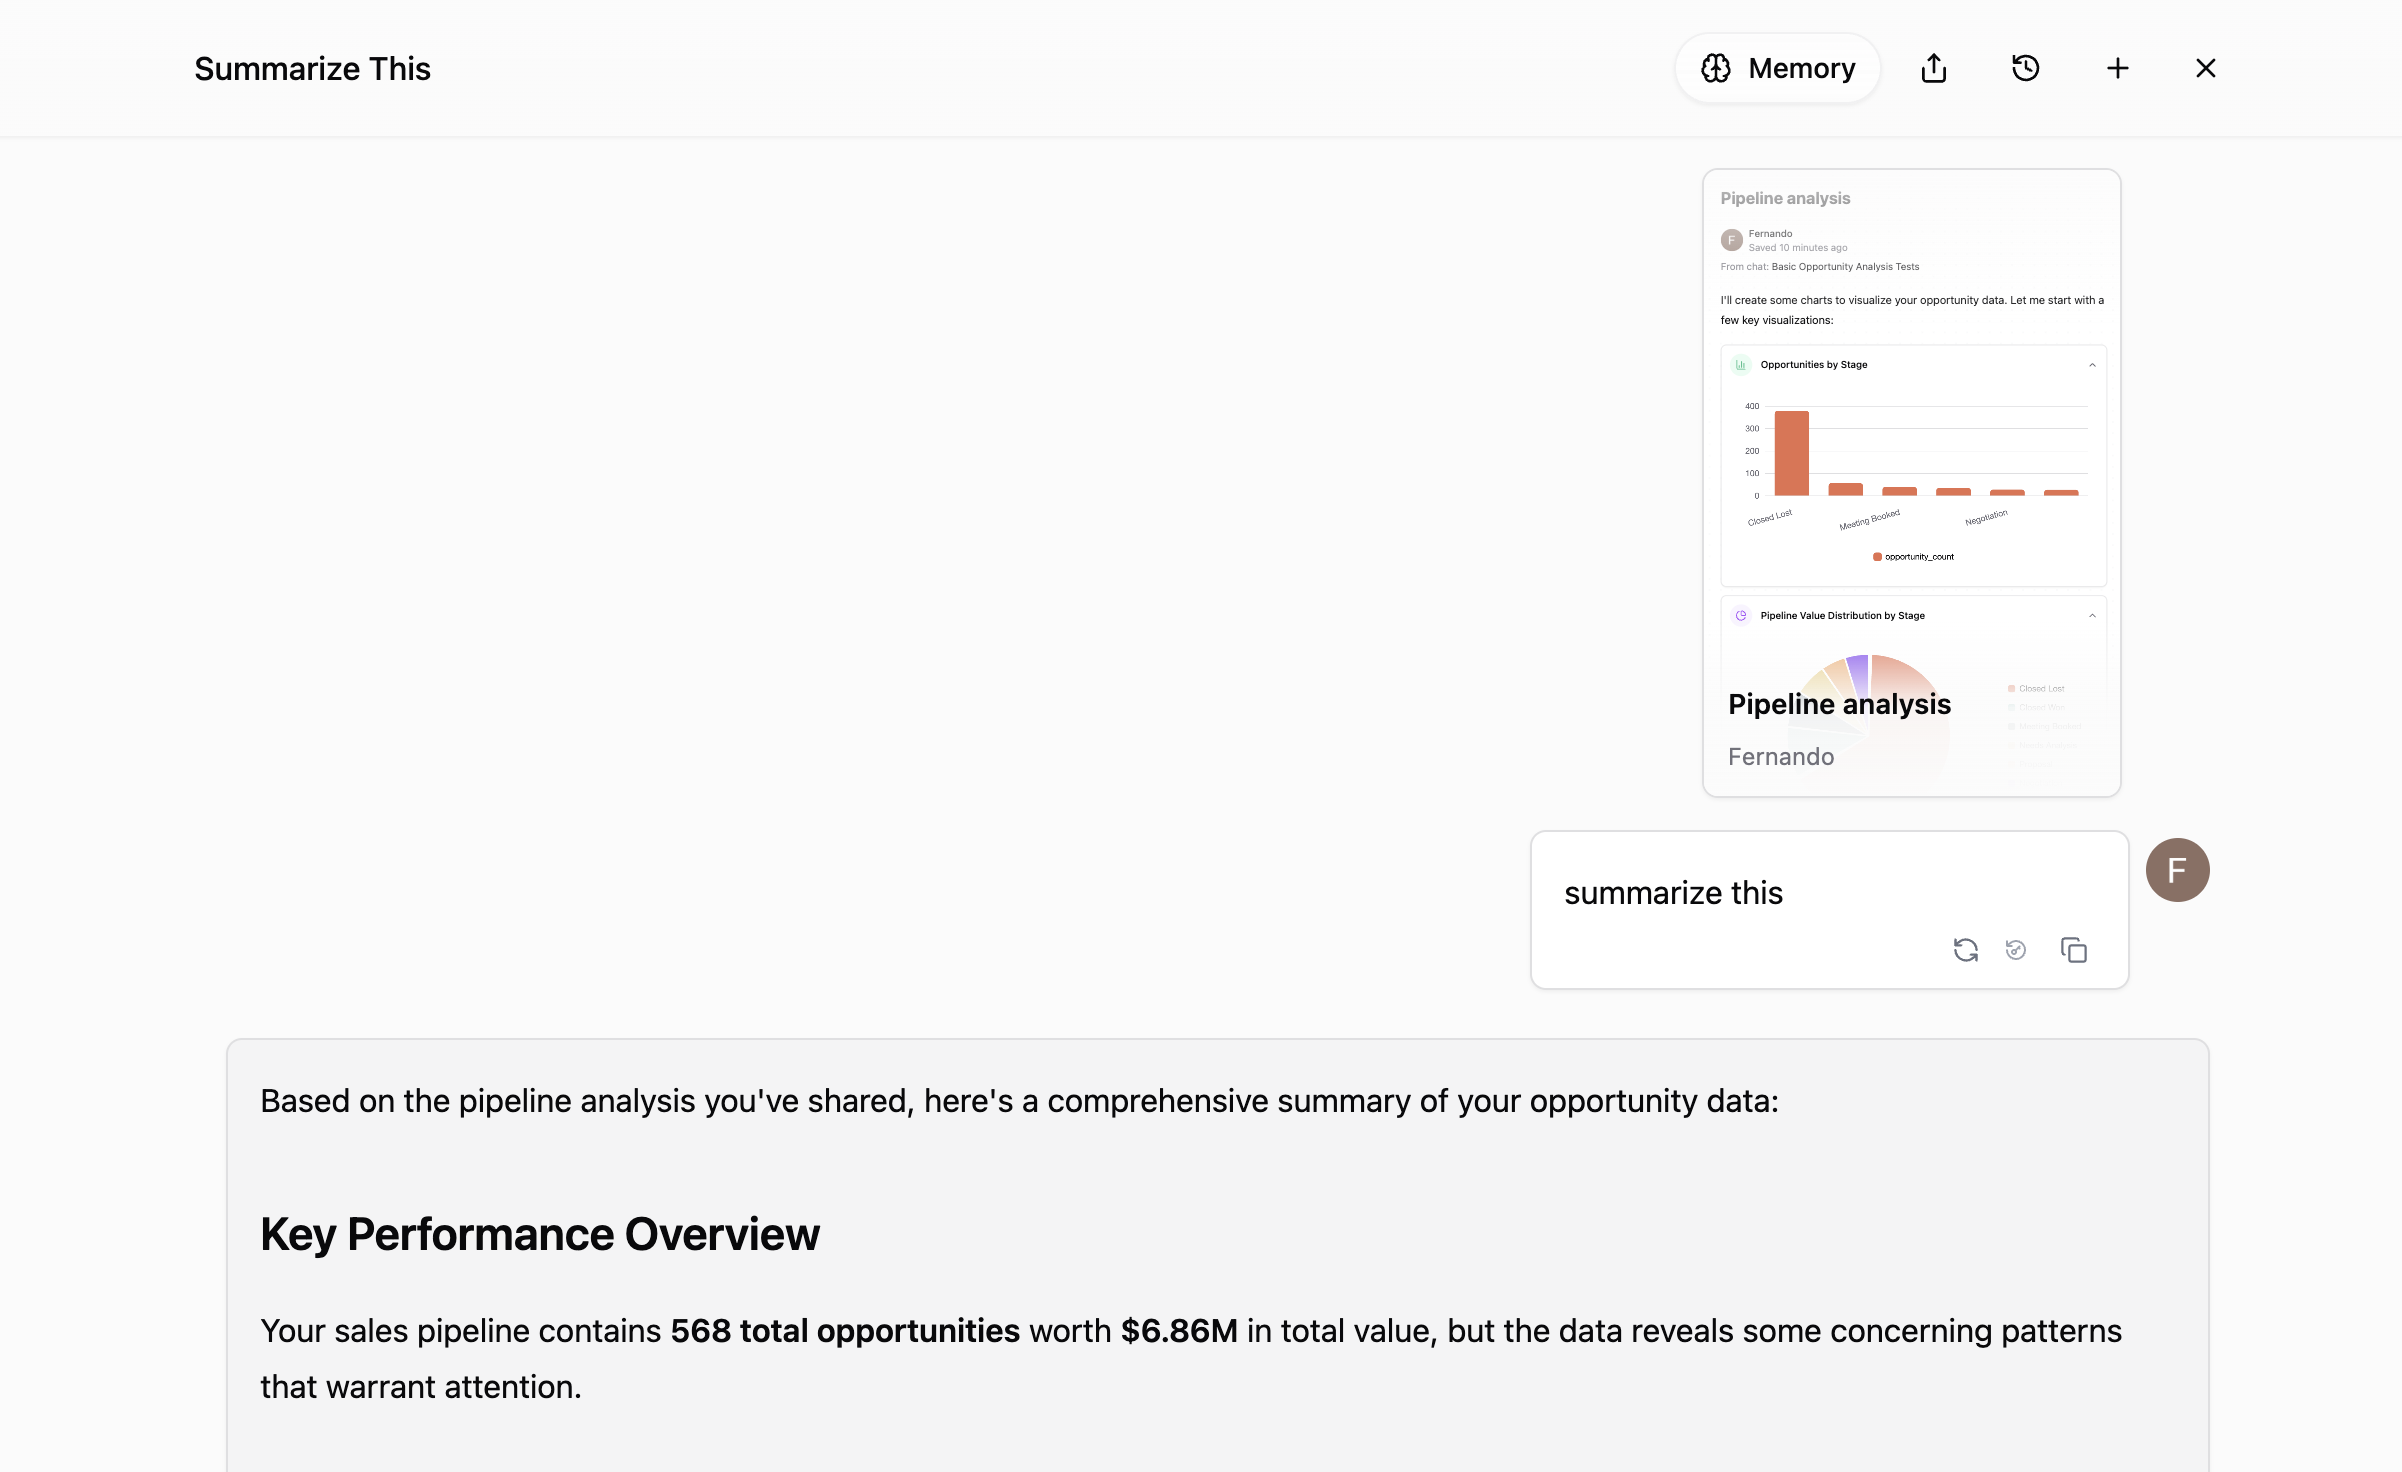The width and height of the screenshot is (2402, 1472).
Task: Click the purple pie chart icon
Action: (1740, 616)
